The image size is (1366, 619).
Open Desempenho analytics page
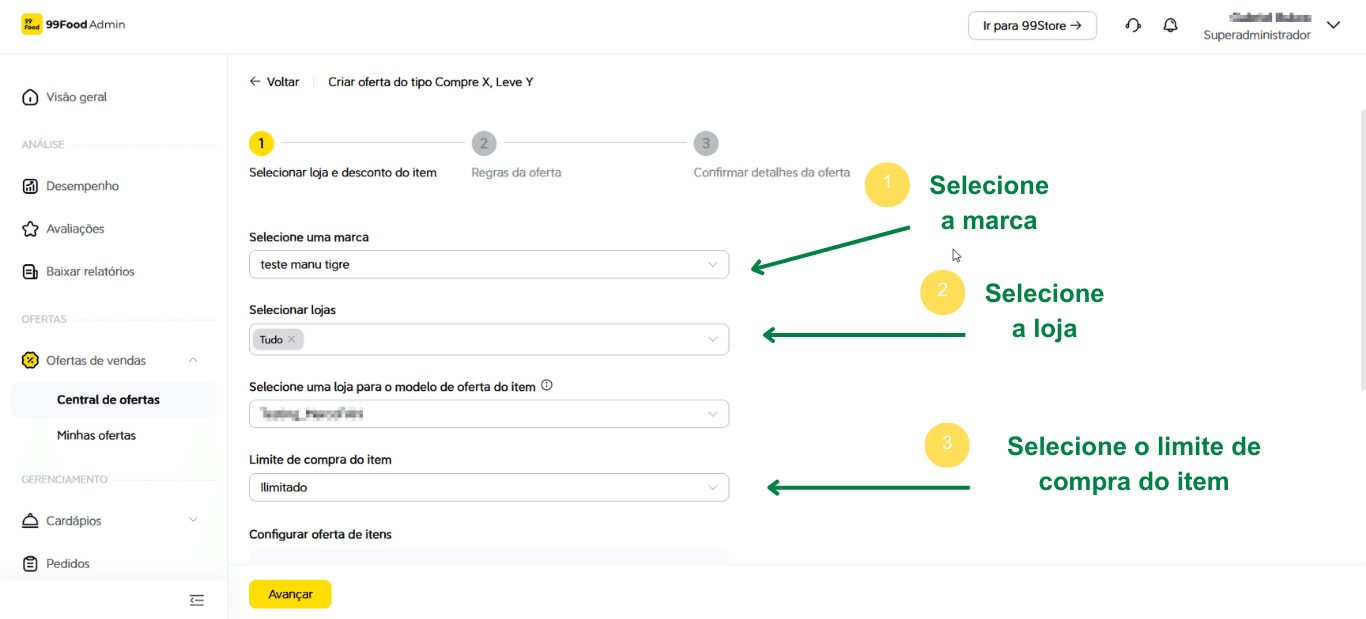[82, 186]
